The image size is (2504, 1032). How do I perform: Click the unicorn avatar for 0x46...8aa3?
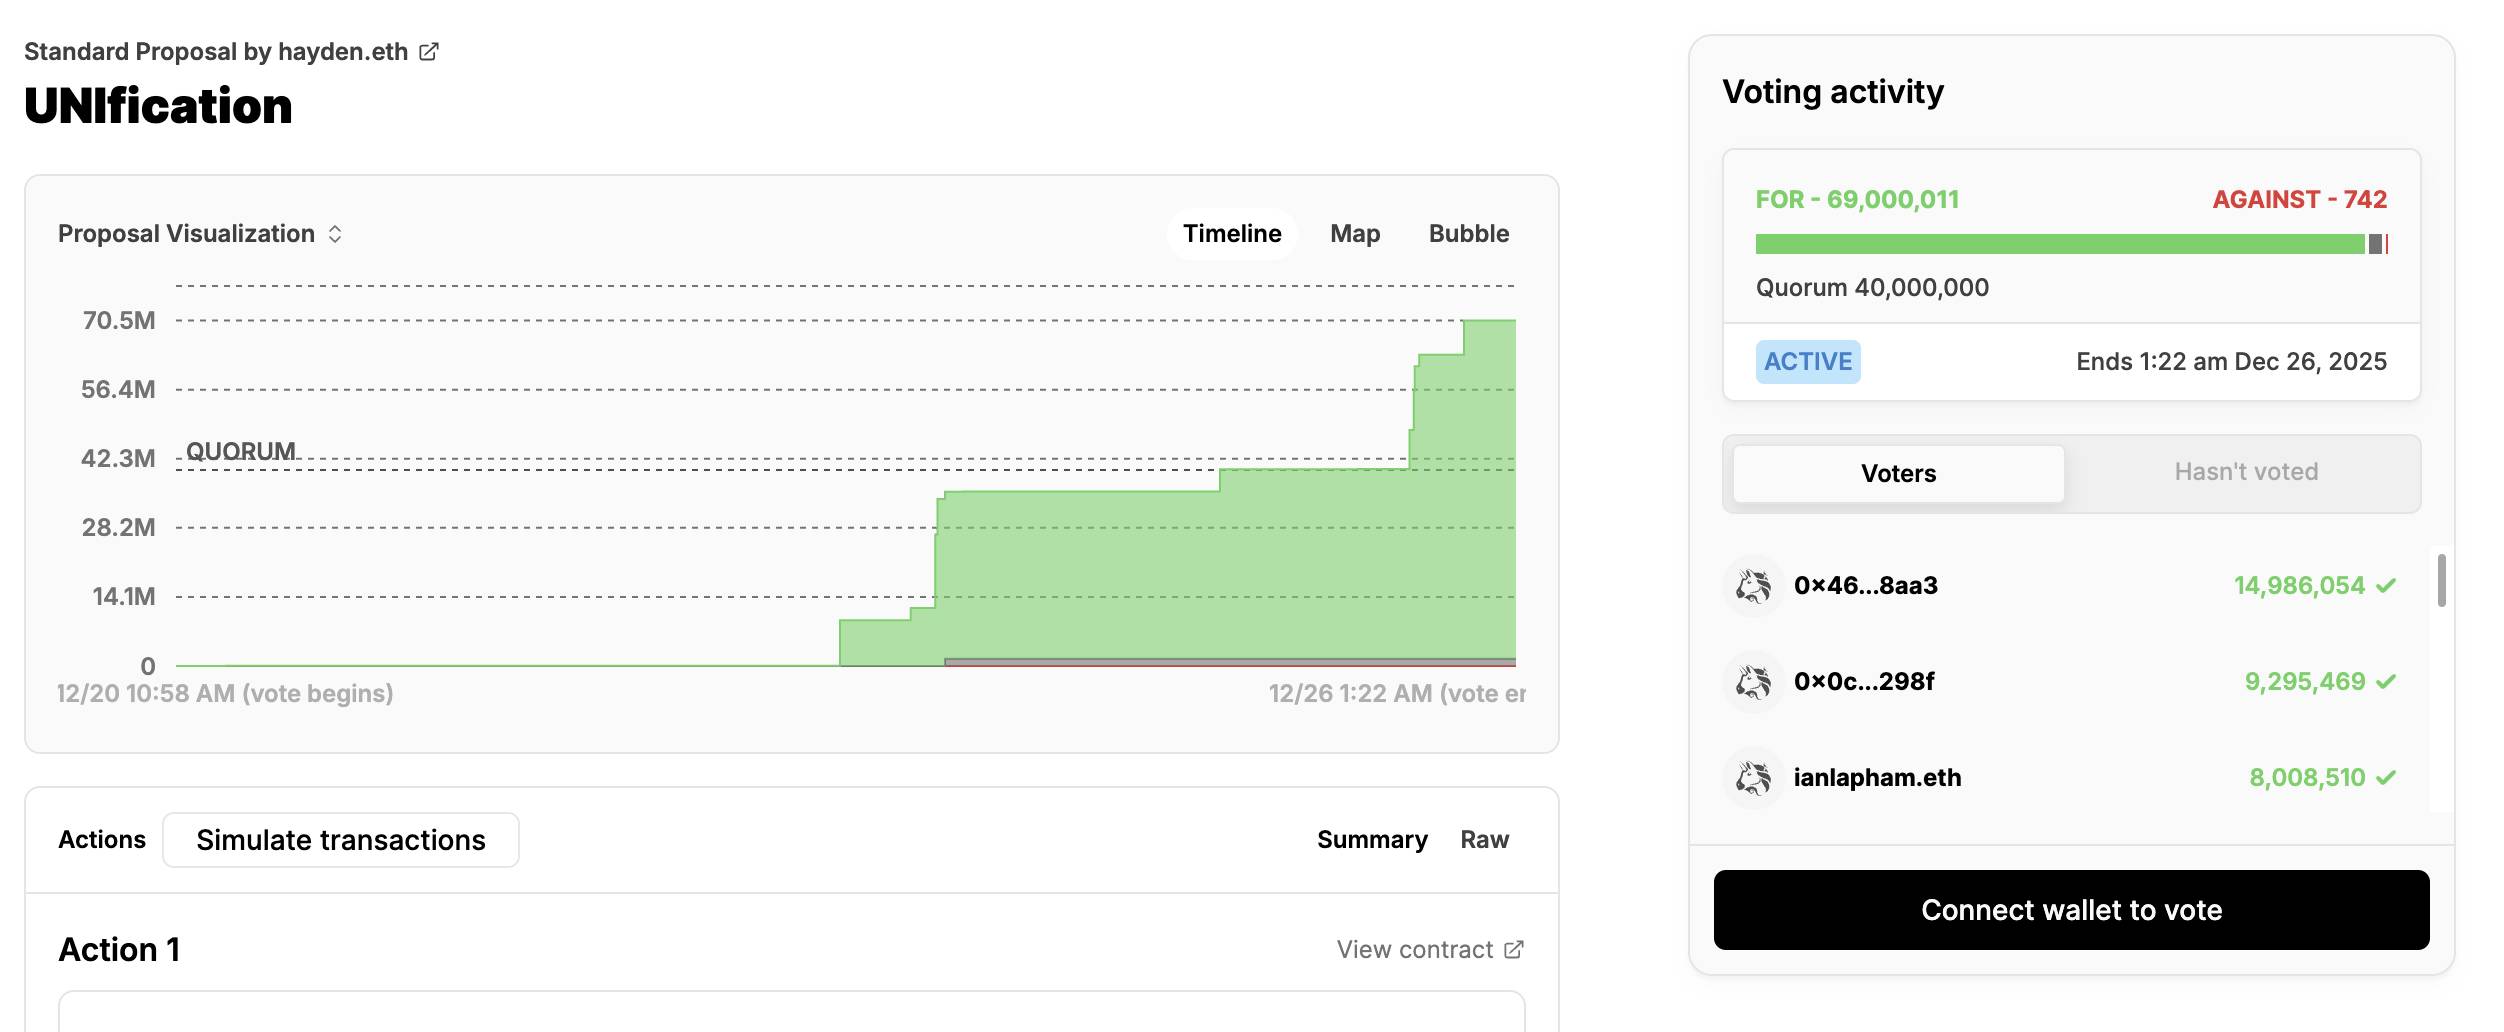tap(1753, 586)
